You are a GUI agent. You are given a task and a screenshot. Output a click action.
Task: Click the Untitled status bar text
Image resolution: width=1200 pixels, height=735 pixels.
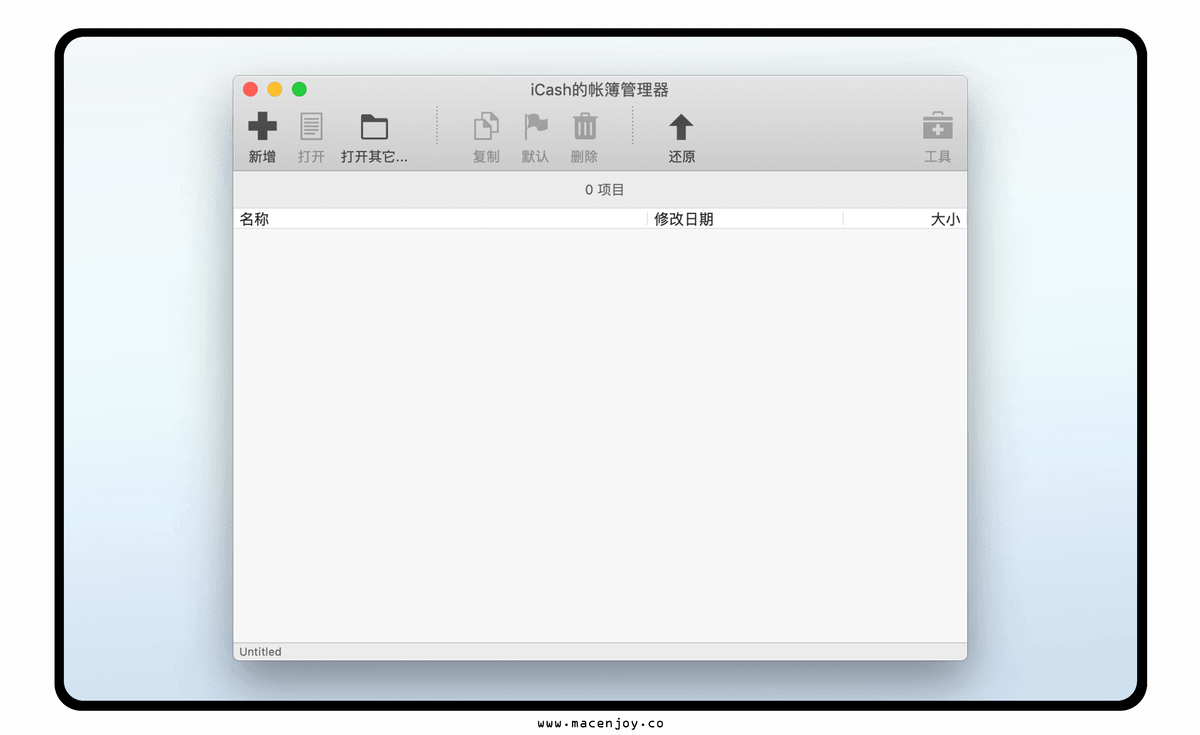point(260,652)
